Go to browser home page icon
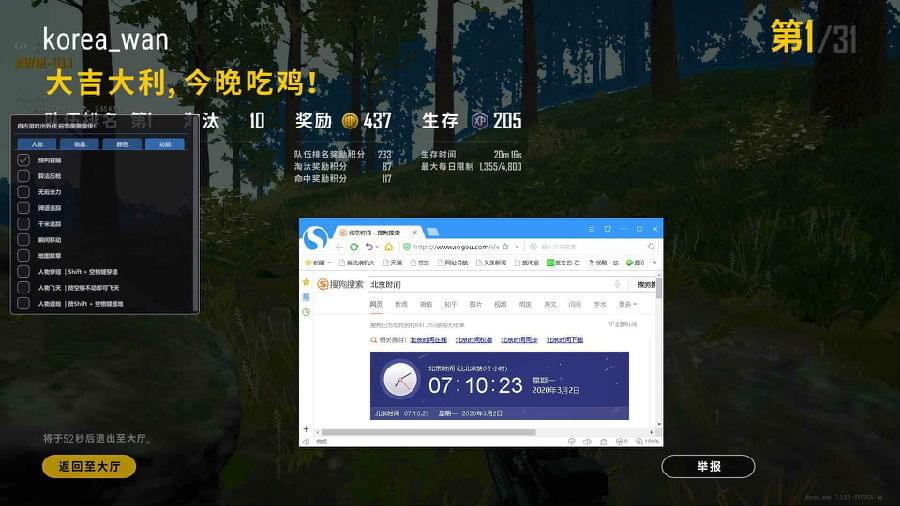This screenshot has width=900, height=506. (389, 247)
